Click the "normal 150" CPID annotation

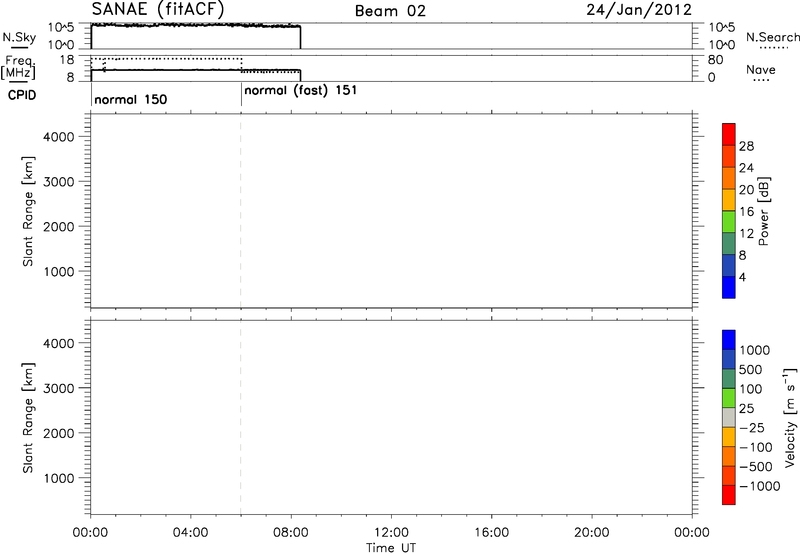click(x=131, y=99)
